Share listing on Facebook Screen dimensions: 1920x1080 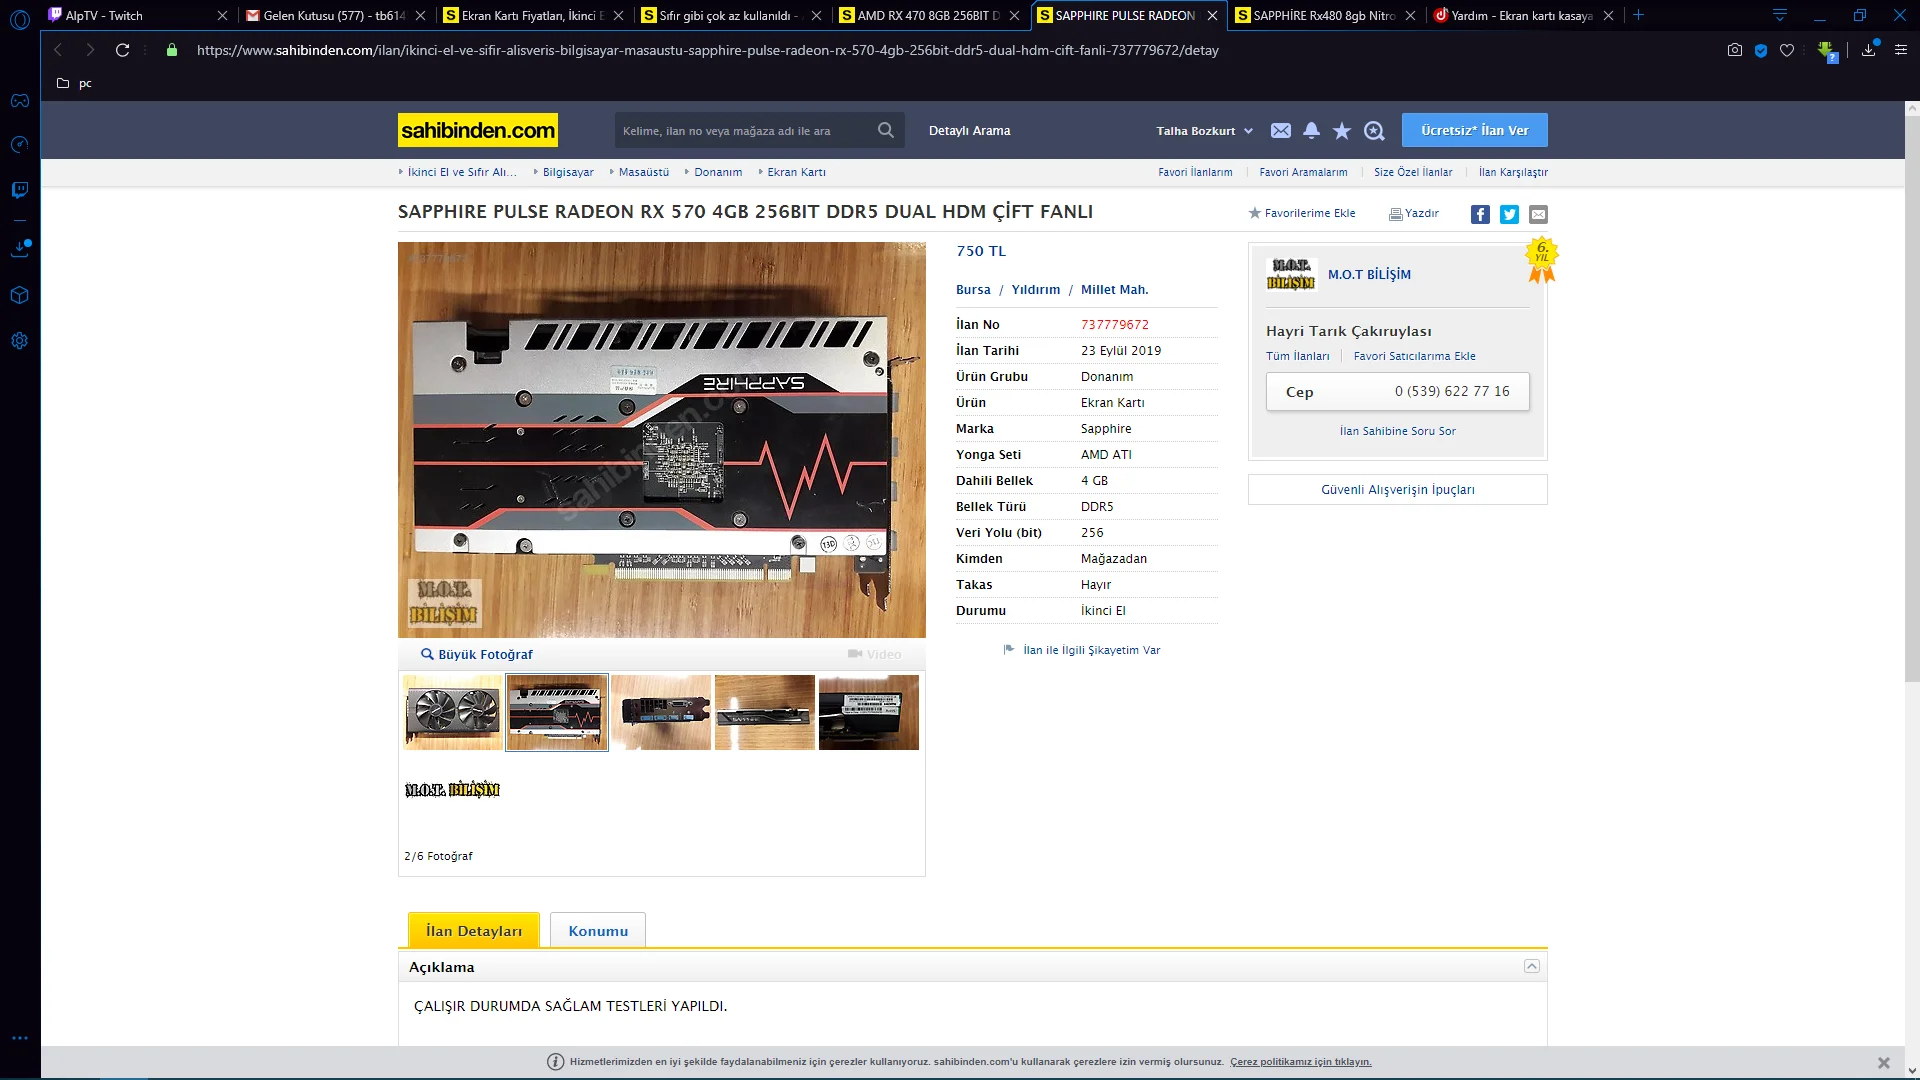(x=1480, y=214)
